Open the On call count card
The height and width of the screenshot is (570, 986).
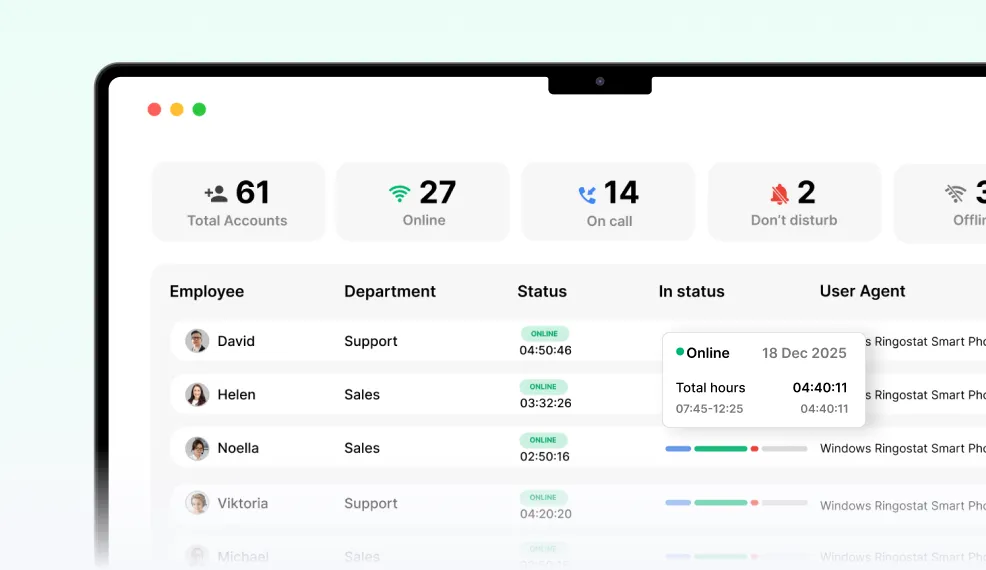[608, 202]
